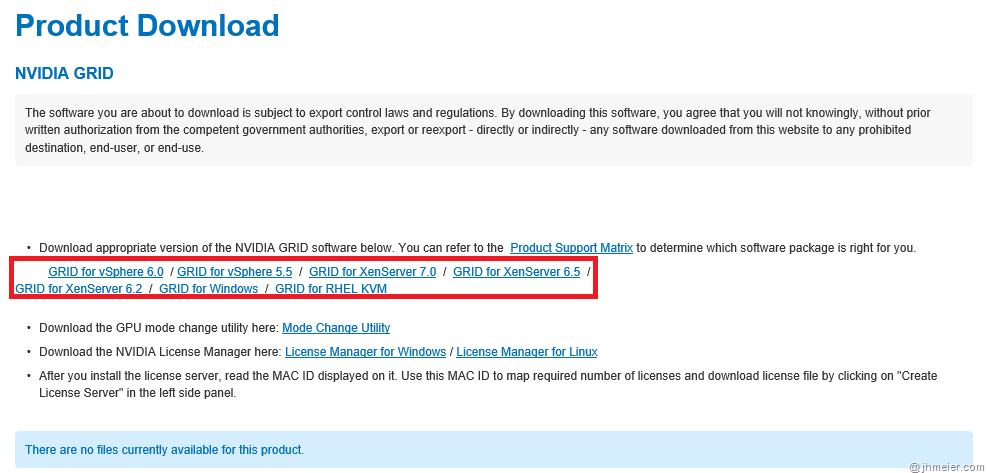Screen dimensions: 987x473
Task: Select GRID for XenServer 7.0 link
Action: coord(372,271)
